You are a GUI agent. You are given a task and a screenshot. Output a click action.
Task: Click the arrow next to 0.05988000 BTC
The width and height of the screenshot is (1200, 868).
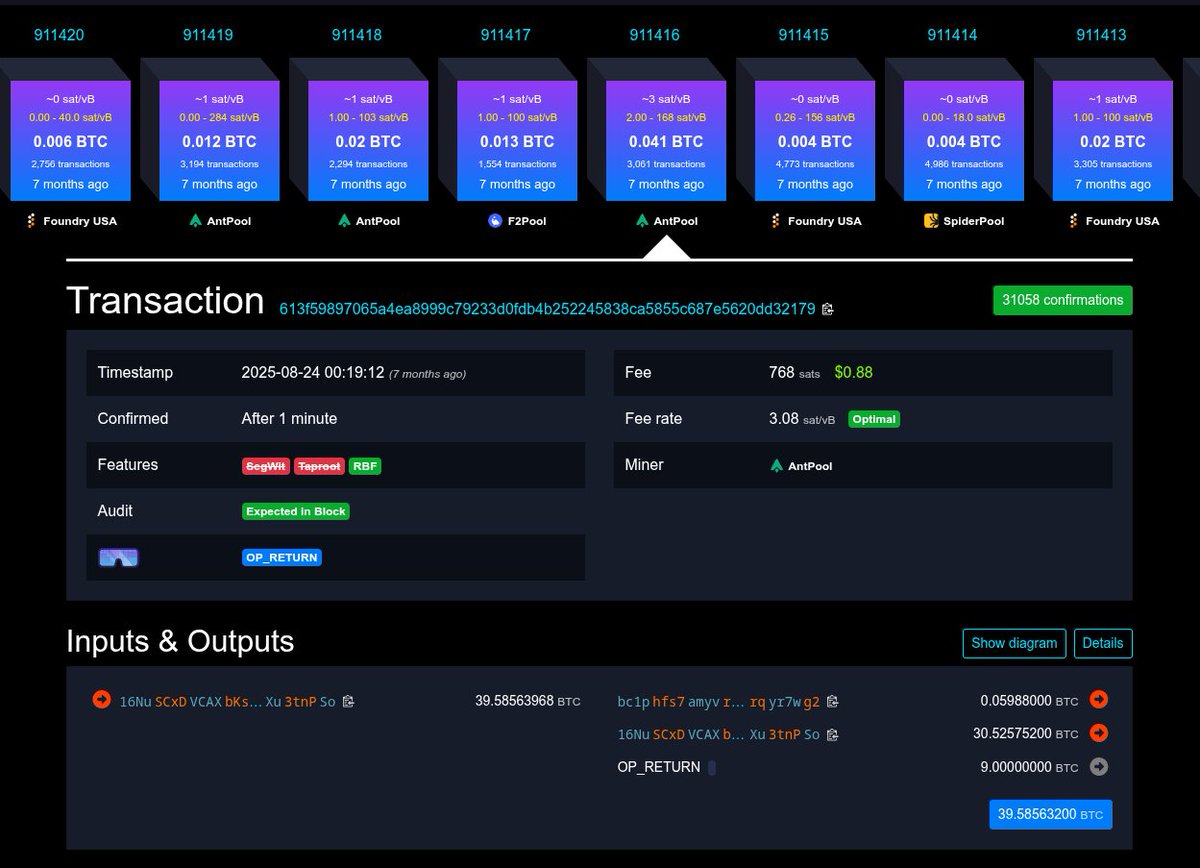click(1099, 699)
